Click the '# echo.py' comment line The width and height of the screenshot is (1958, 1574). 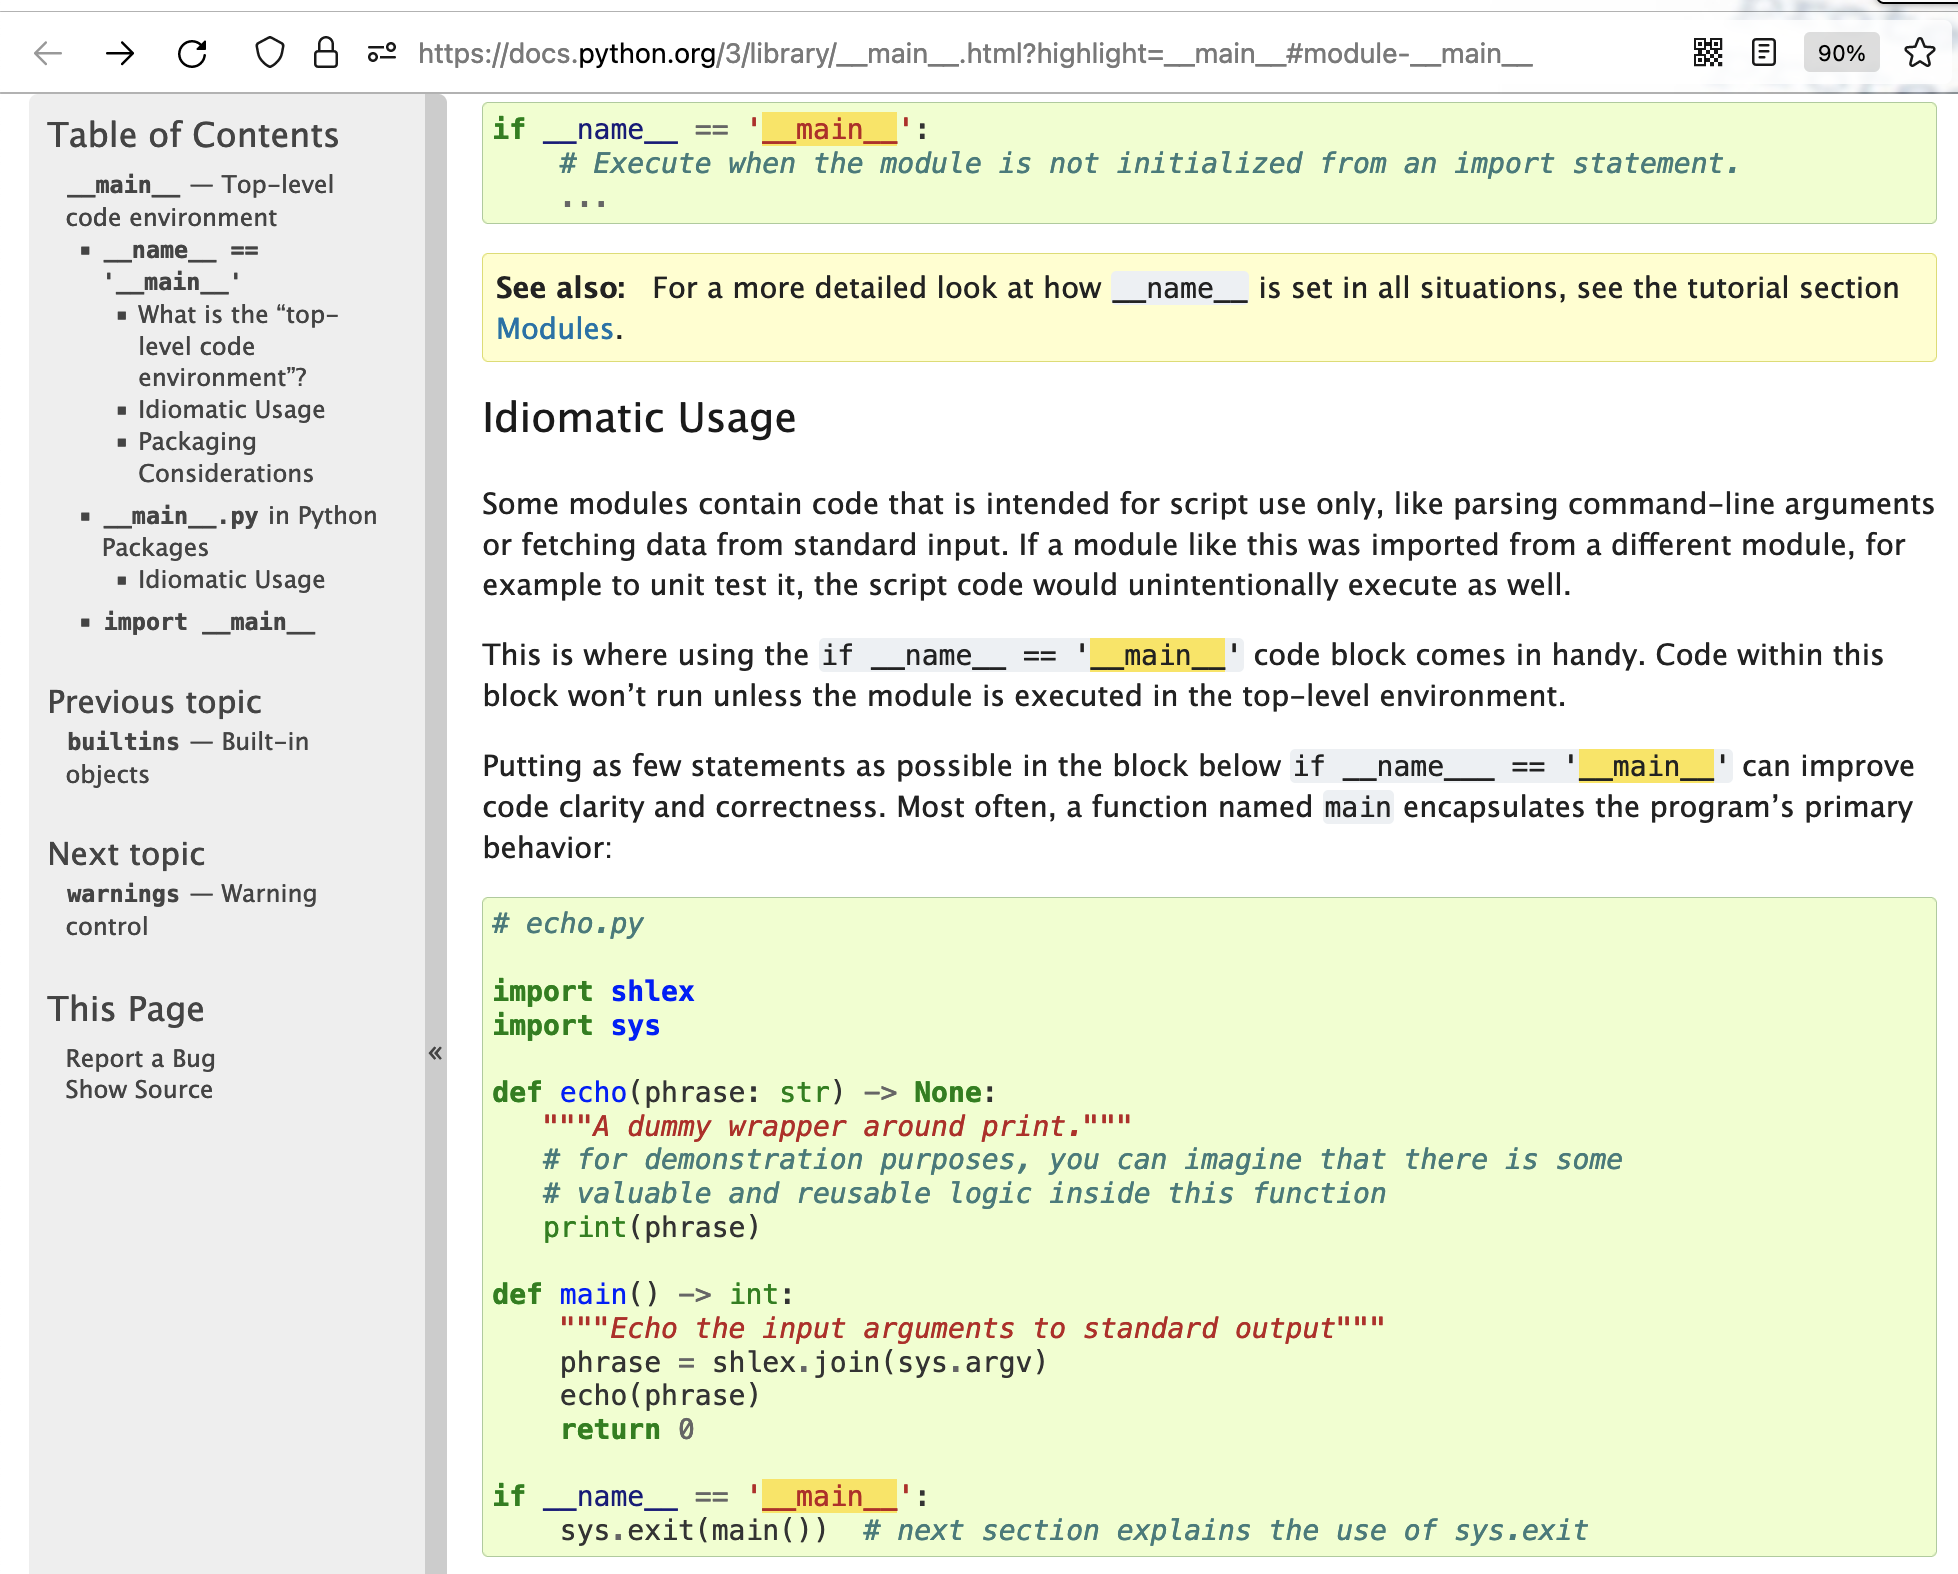[x=568, y=923]
